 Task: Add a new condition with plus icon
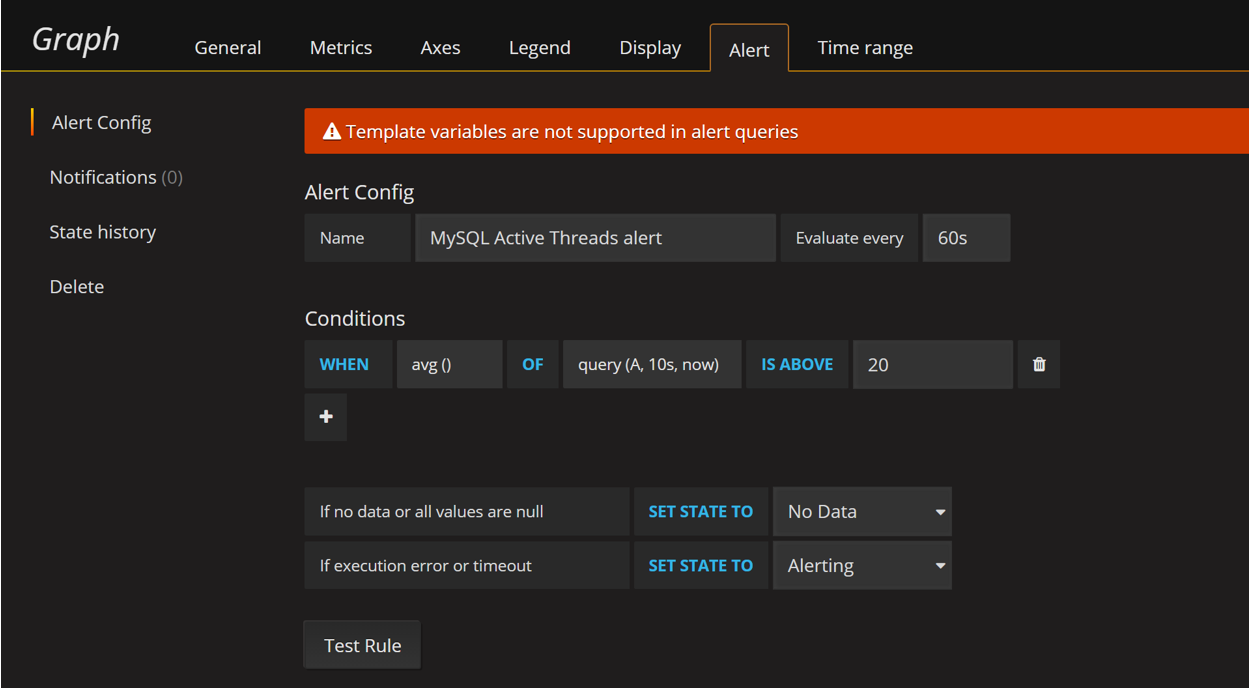[x=326, y=417]
